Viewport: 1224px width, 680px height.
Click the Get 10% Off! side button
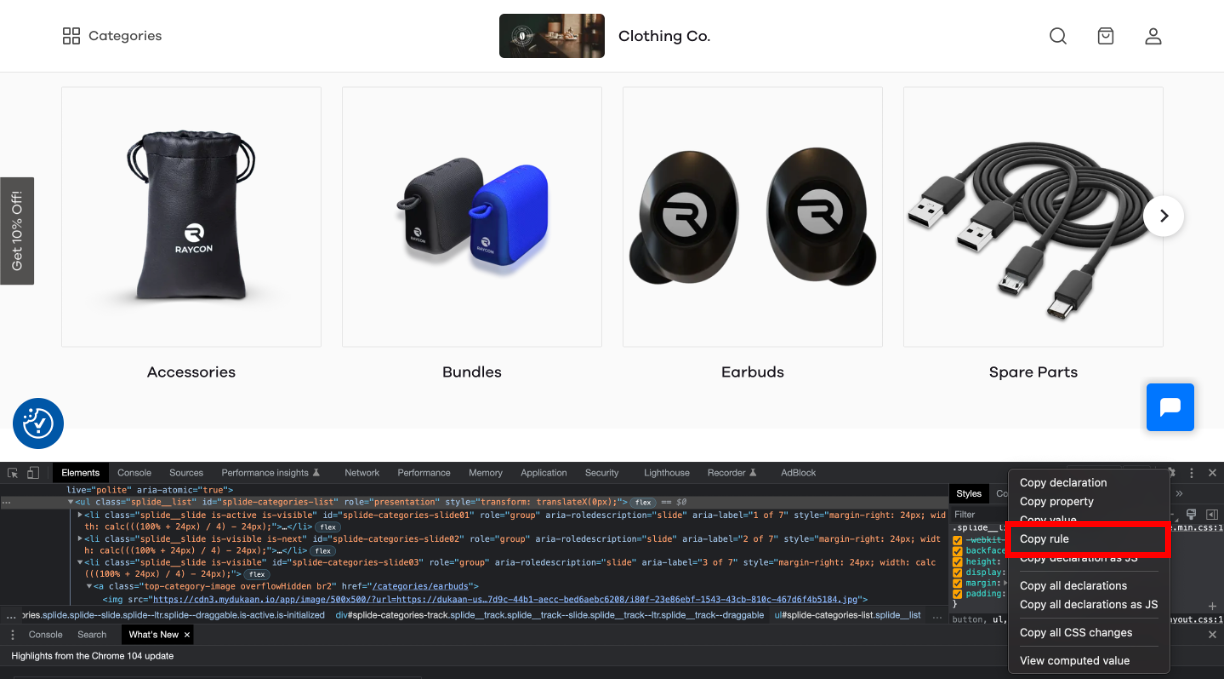17,231
